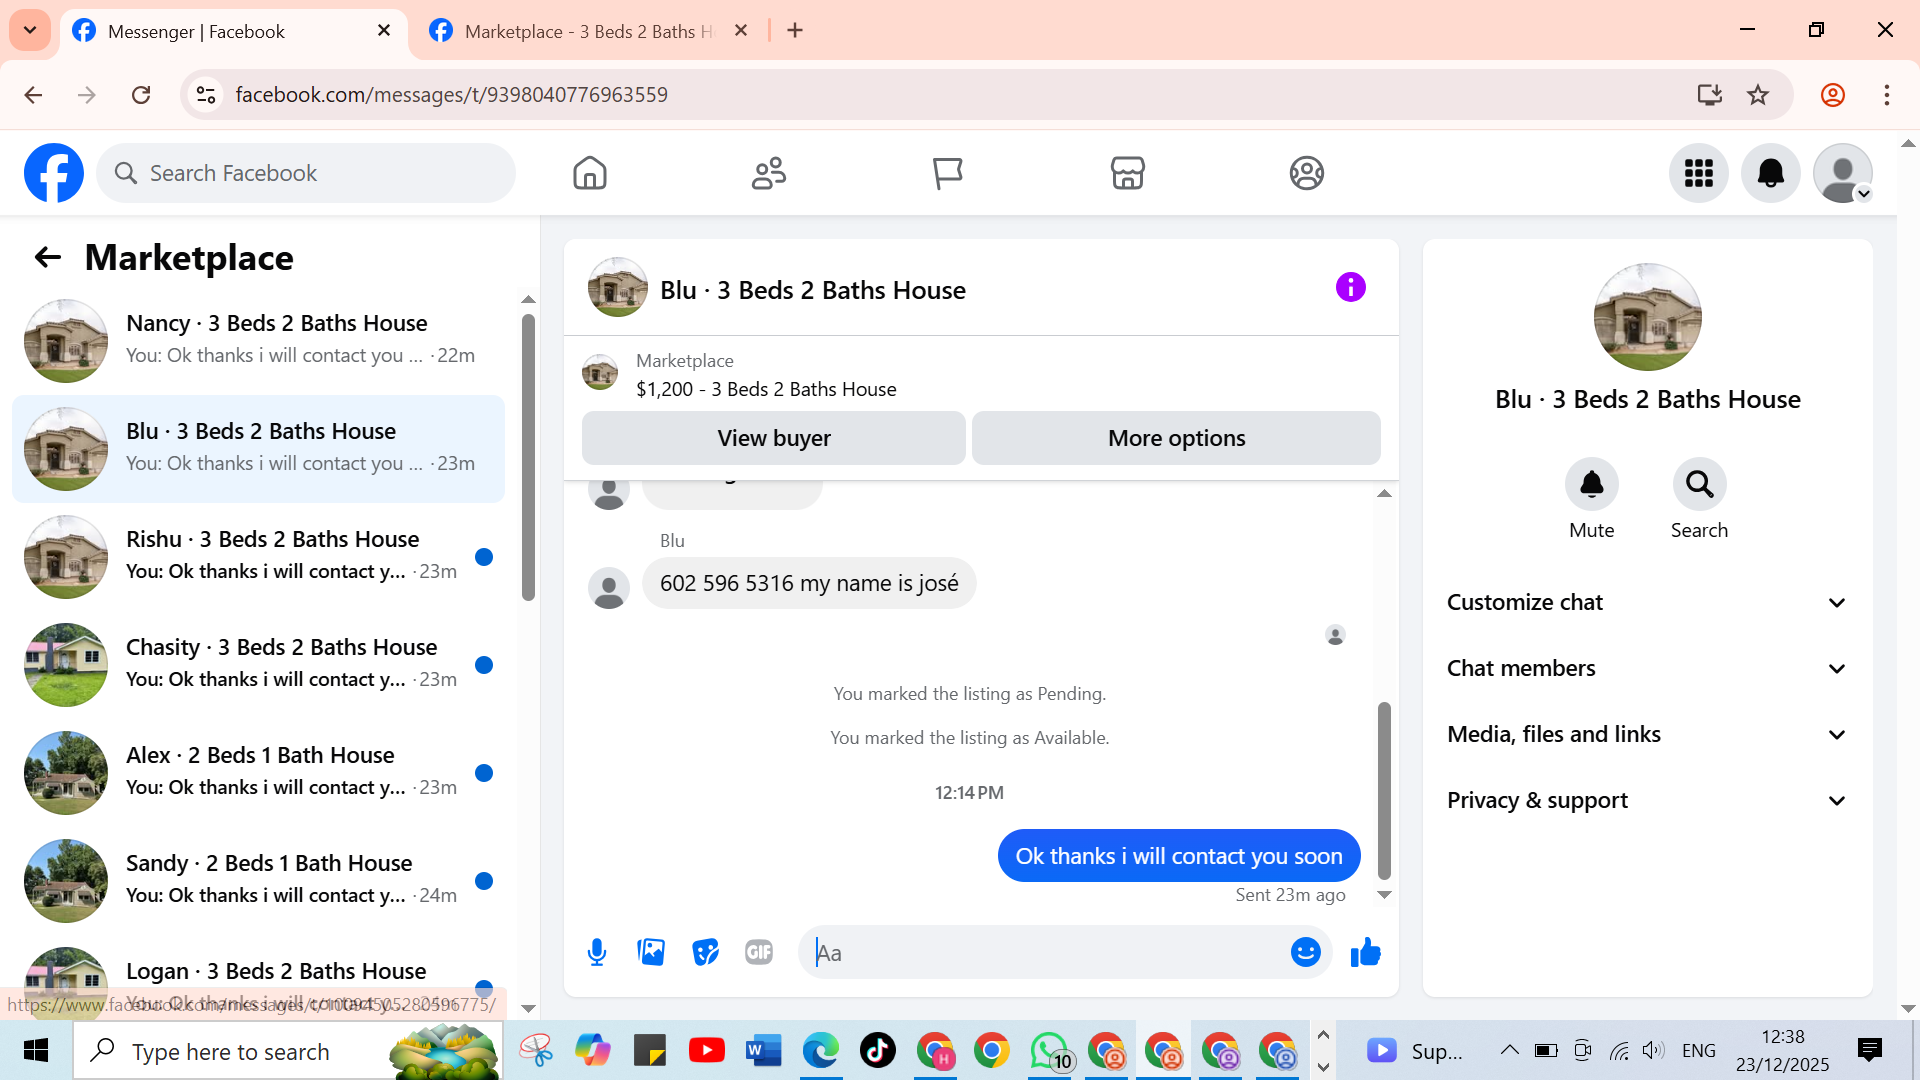
Task: Click the More options button
Action: click(1176, 438)
